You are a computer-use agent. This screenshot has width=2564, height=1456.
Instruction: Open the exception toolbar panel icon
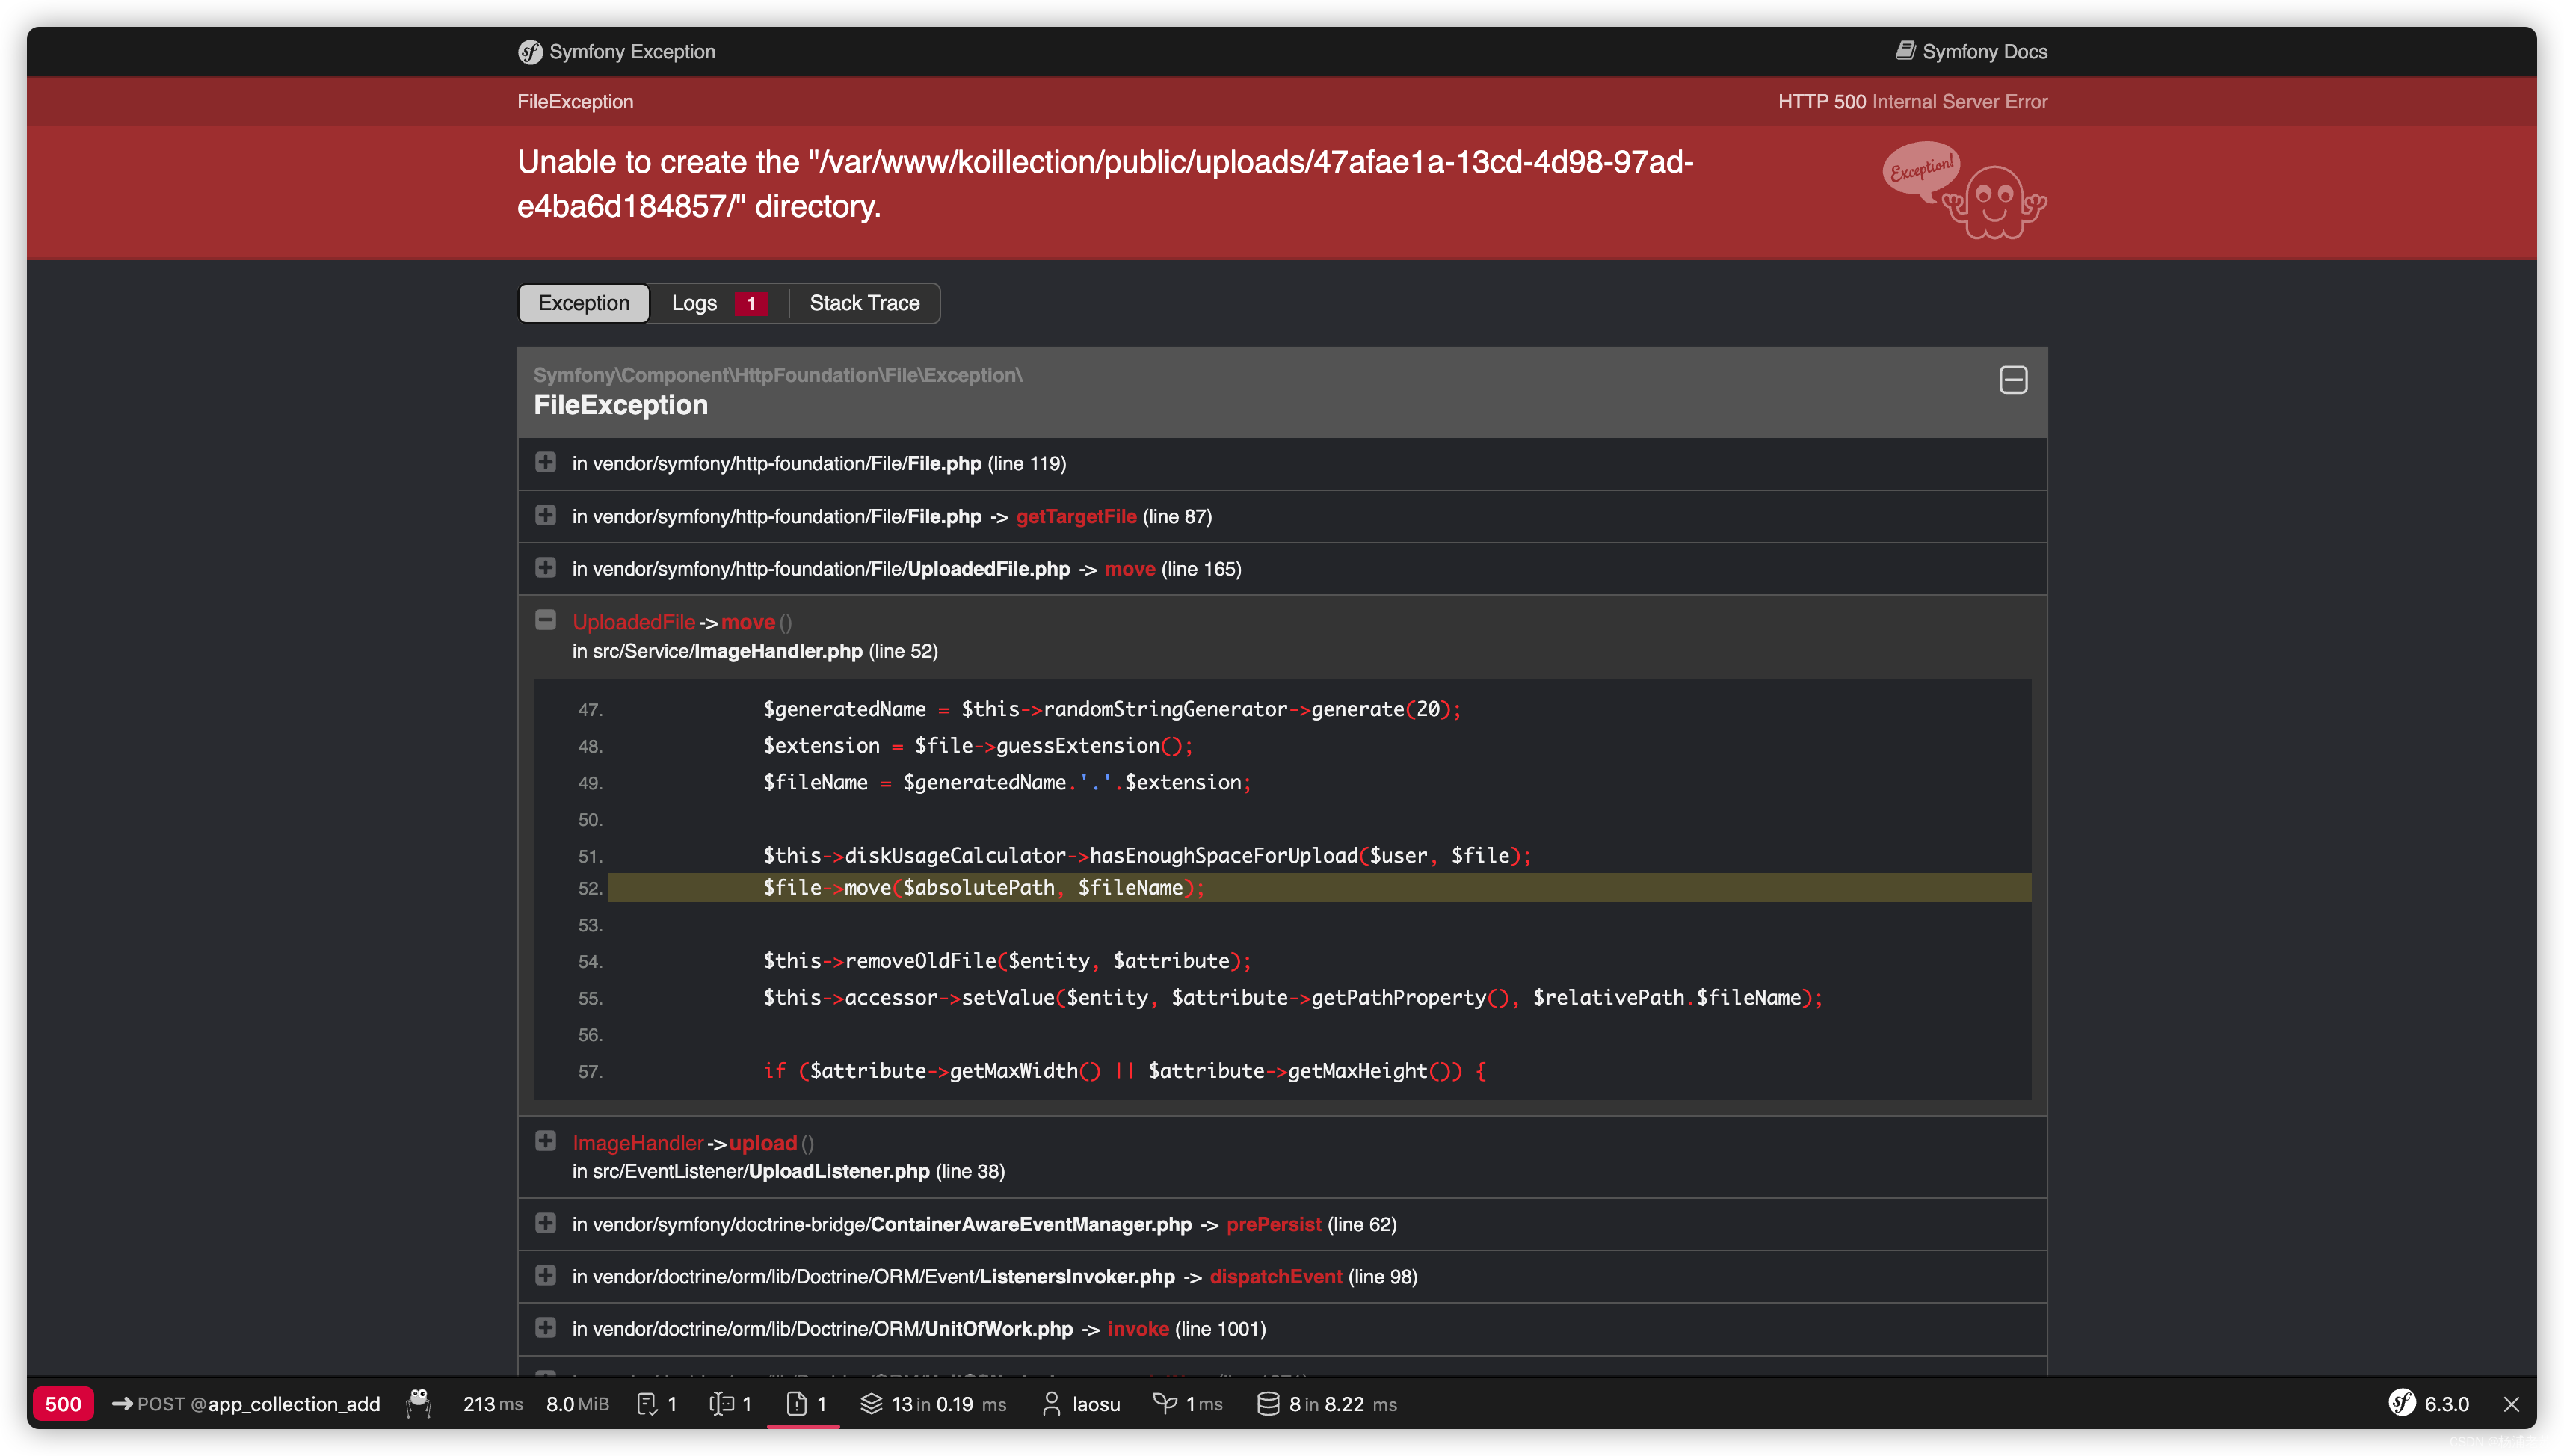[797, 1404]
